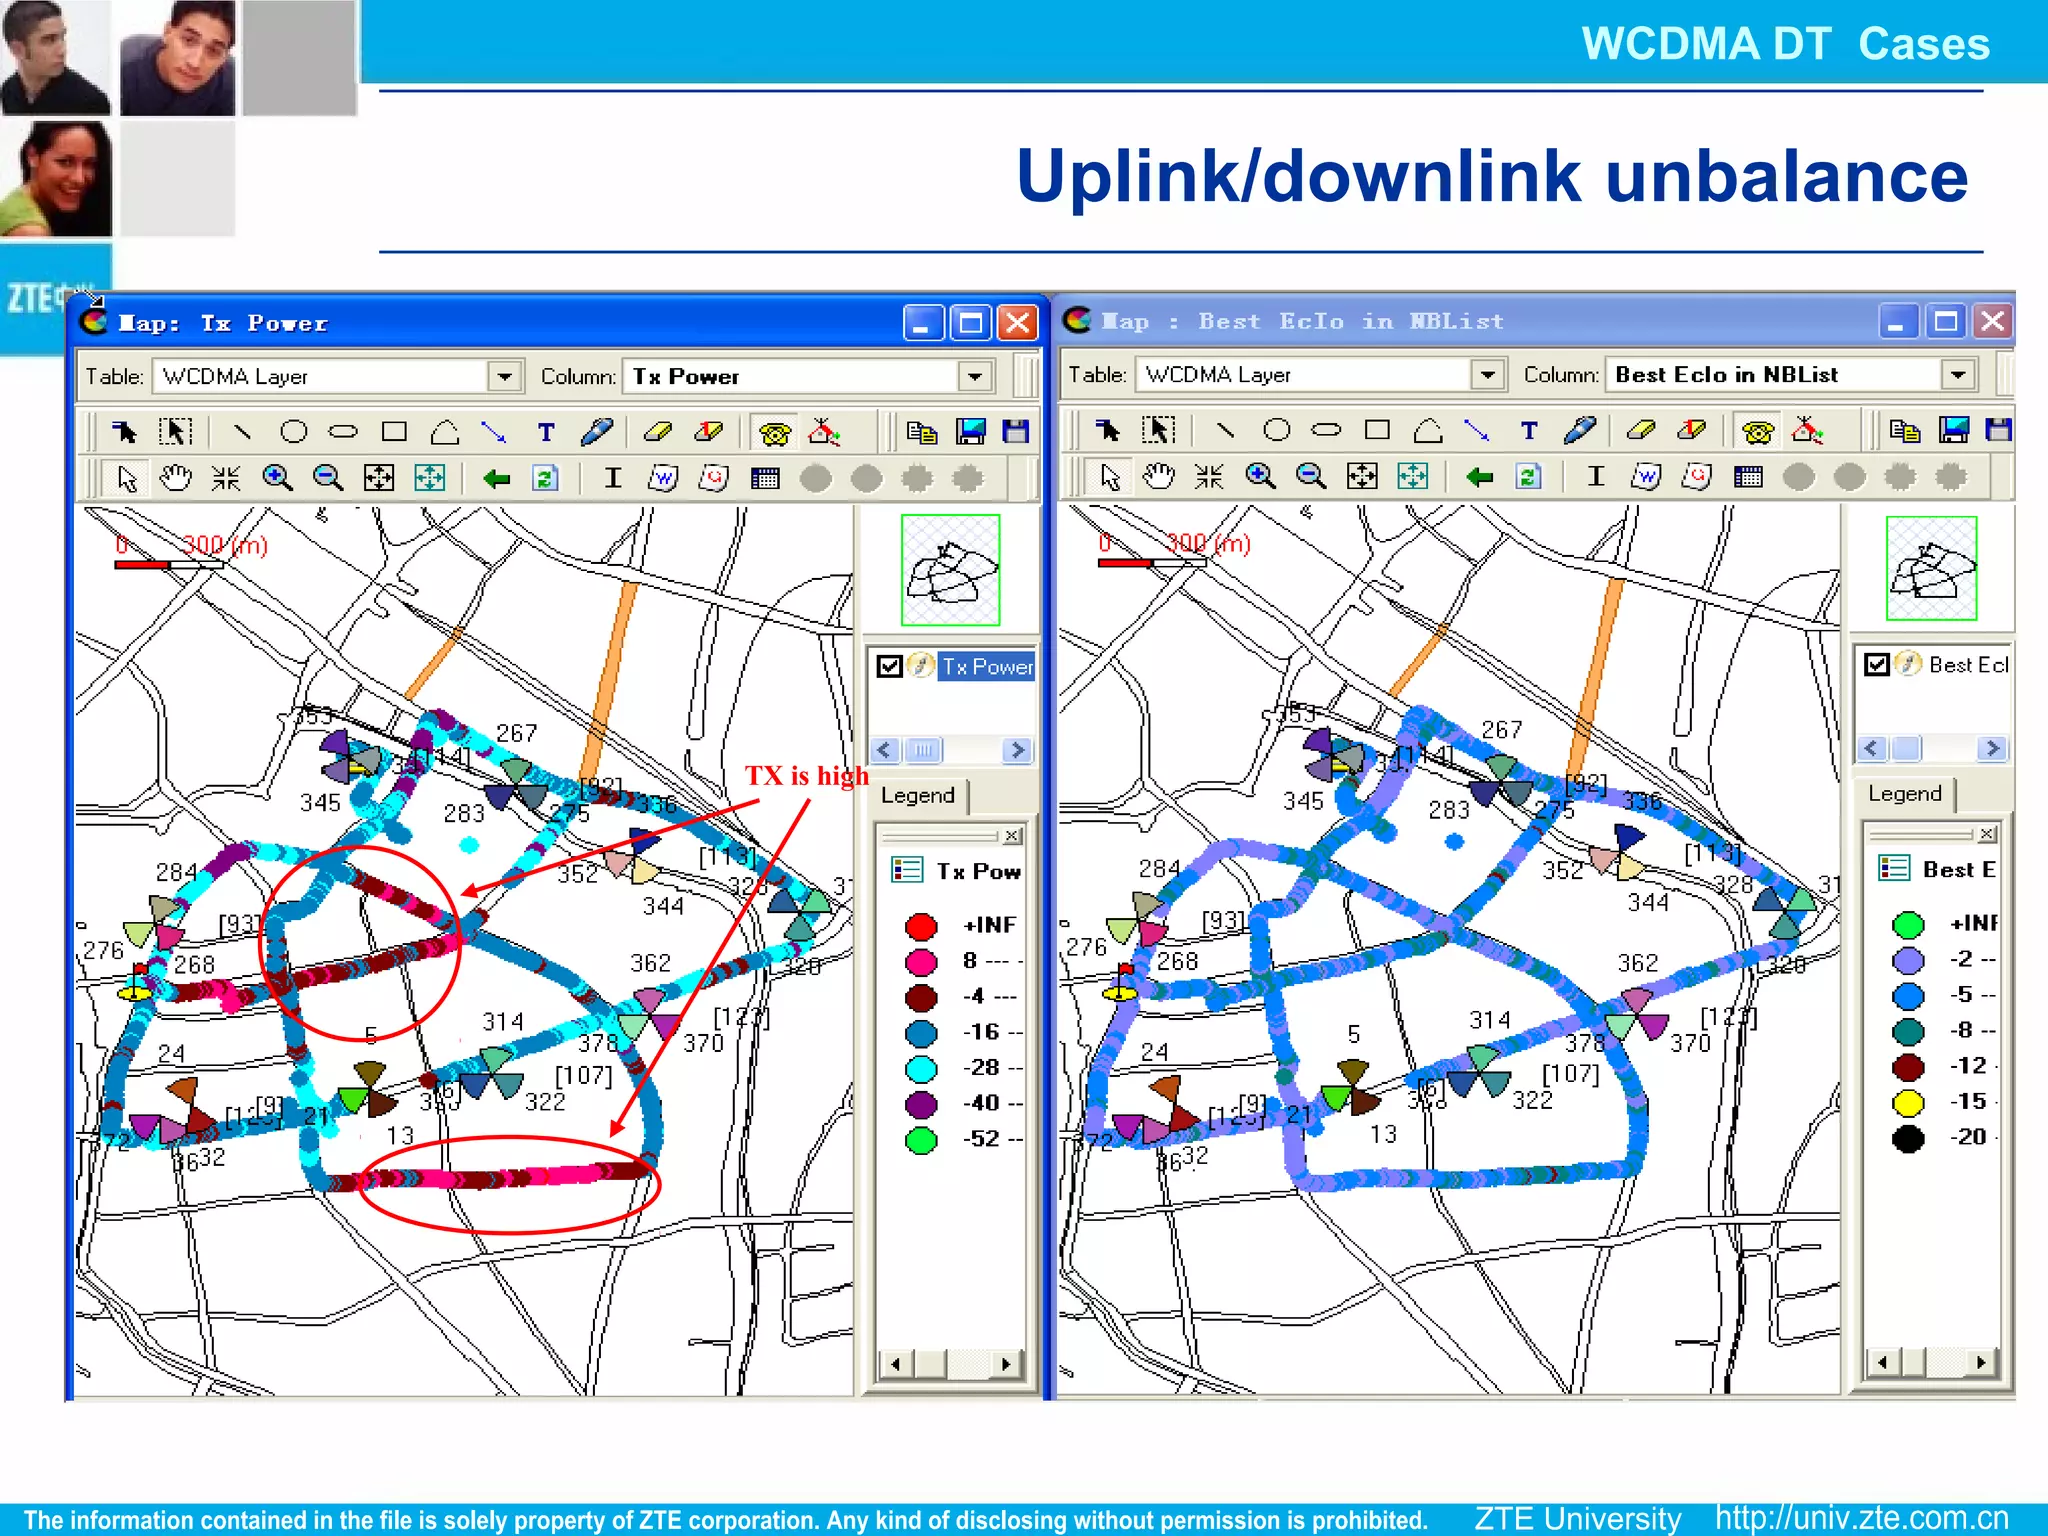Click scroll left arrow in Tx Power layer list
Image resolution: width=2048 pixels, height=1536 pixels.
[885, 750]
